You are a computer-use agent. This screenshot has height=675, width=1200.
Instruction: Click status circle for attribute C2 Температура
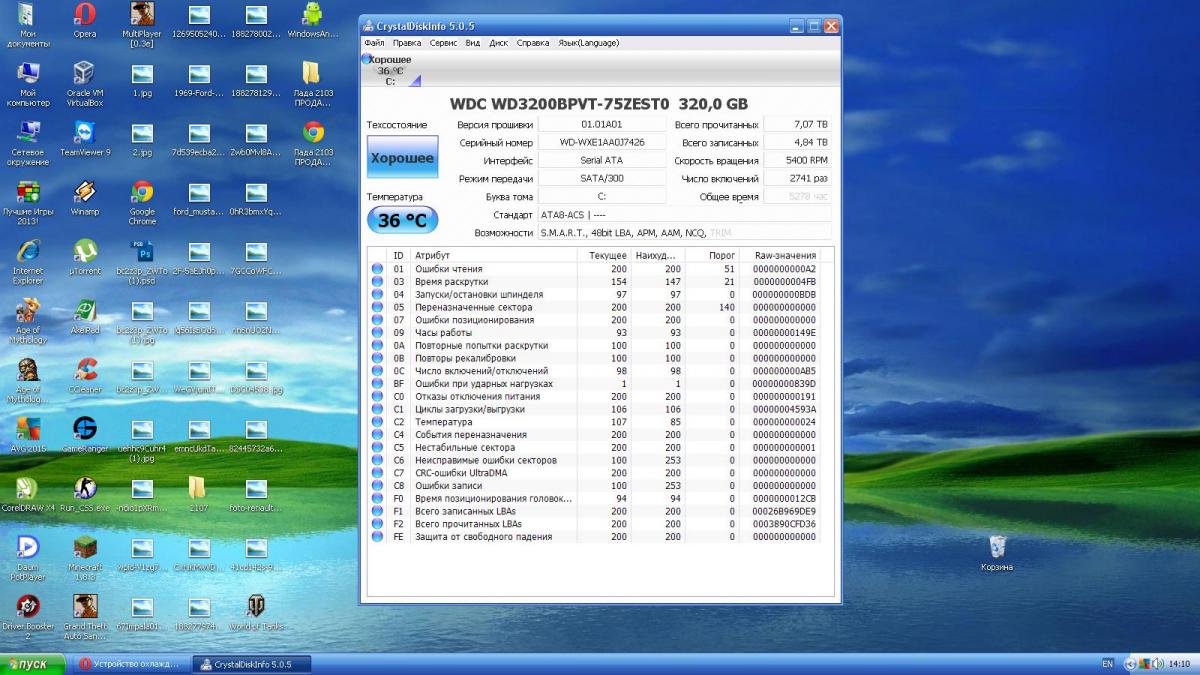(x=377, y=422)
